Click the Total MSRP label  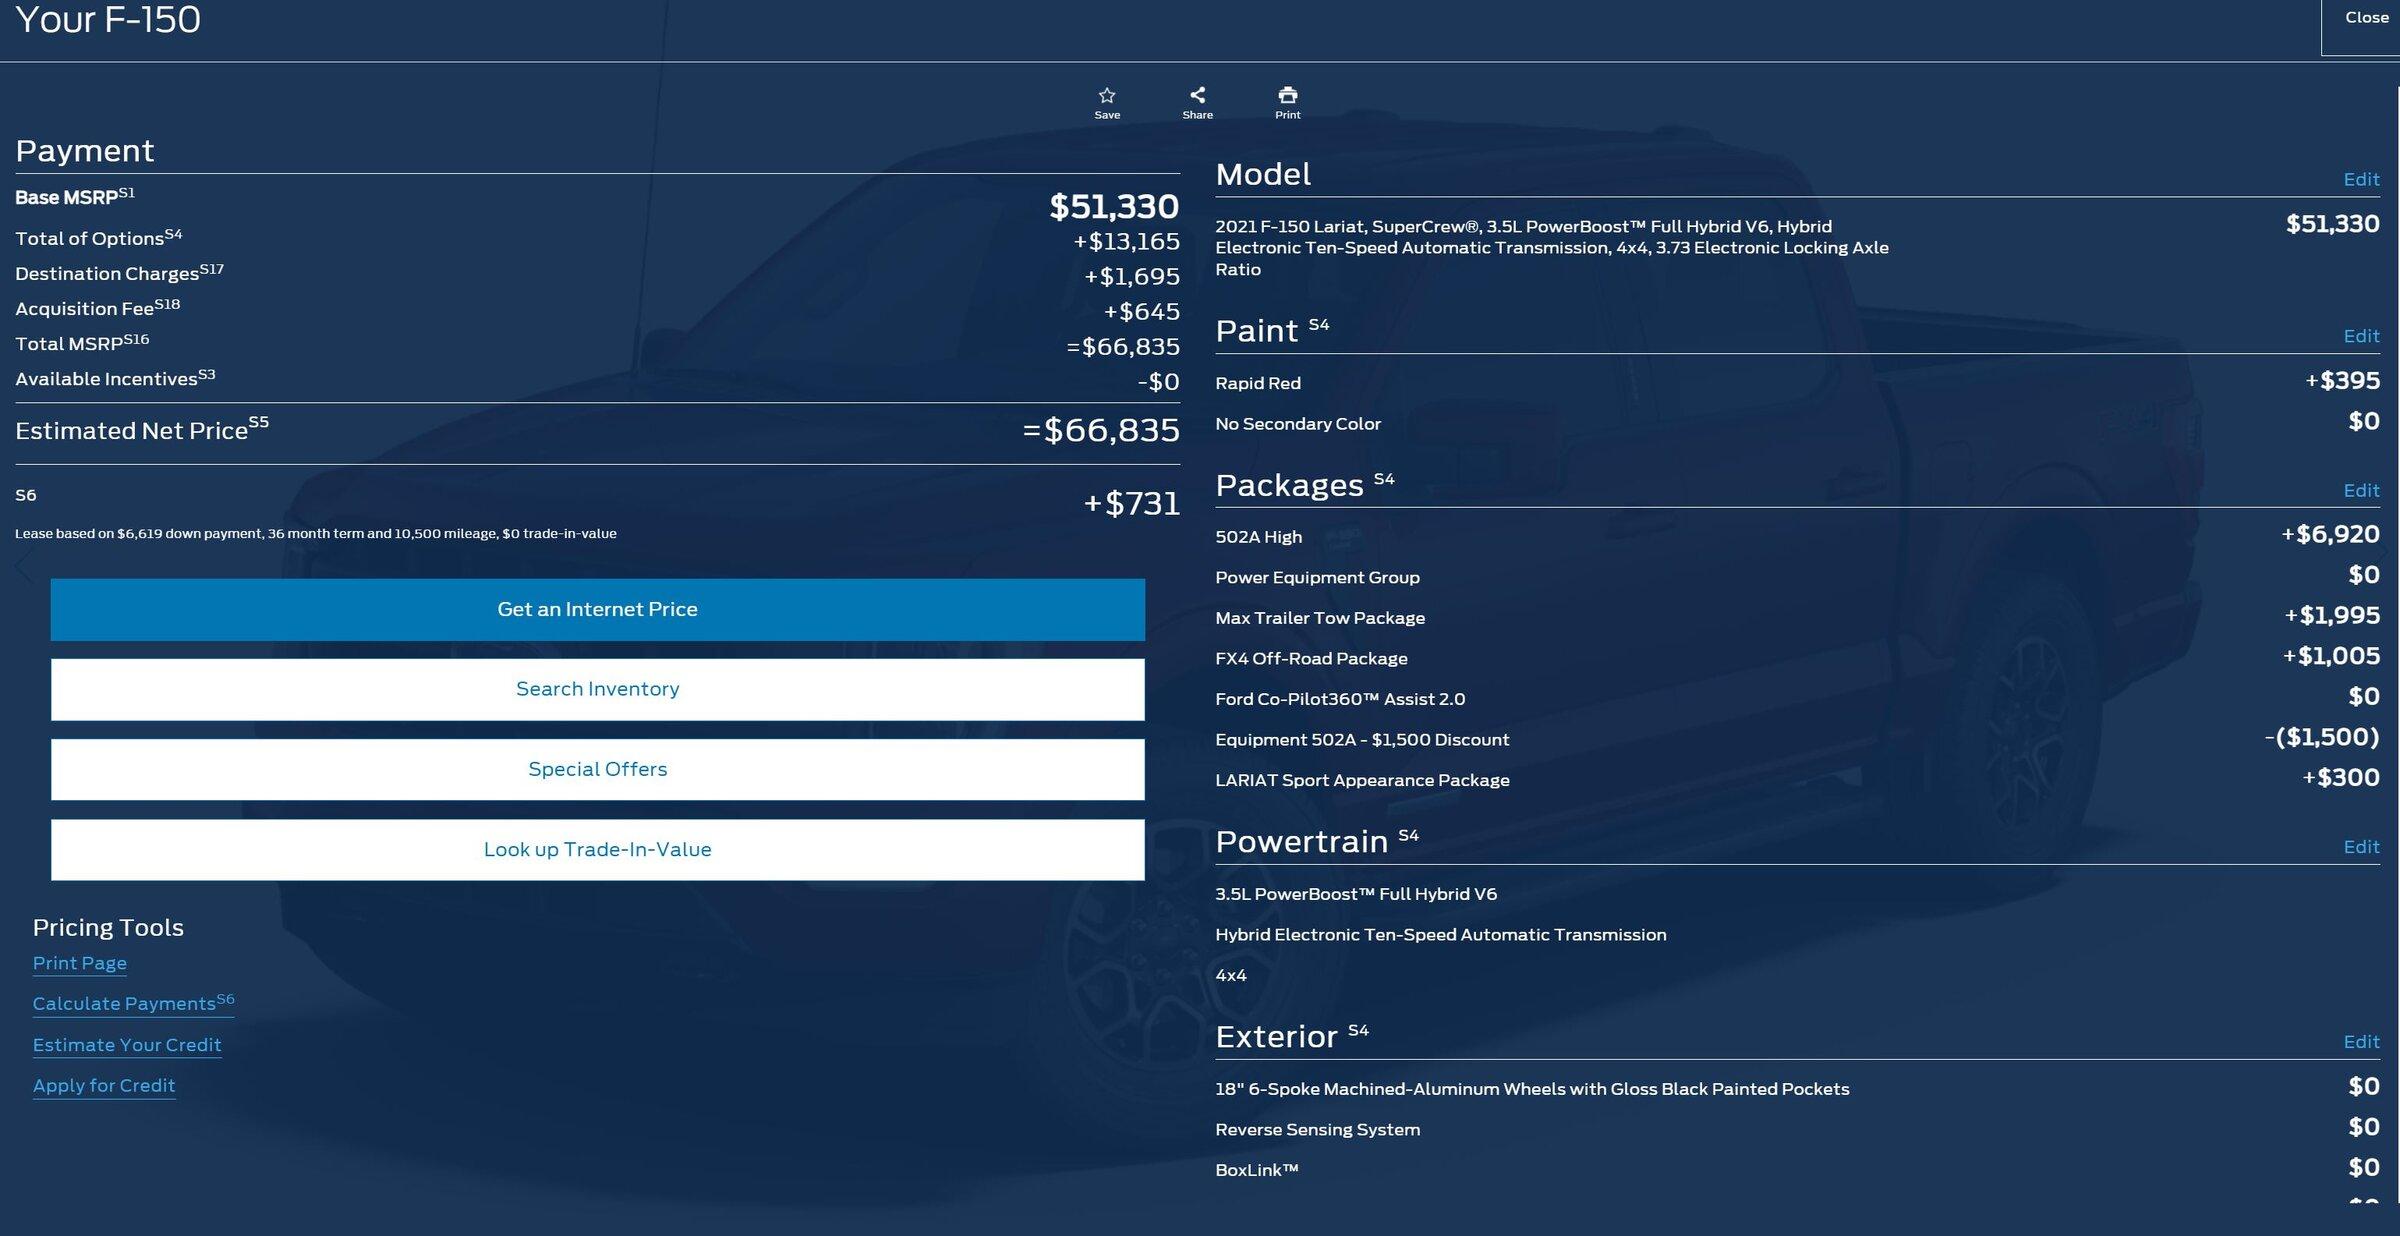82,343
